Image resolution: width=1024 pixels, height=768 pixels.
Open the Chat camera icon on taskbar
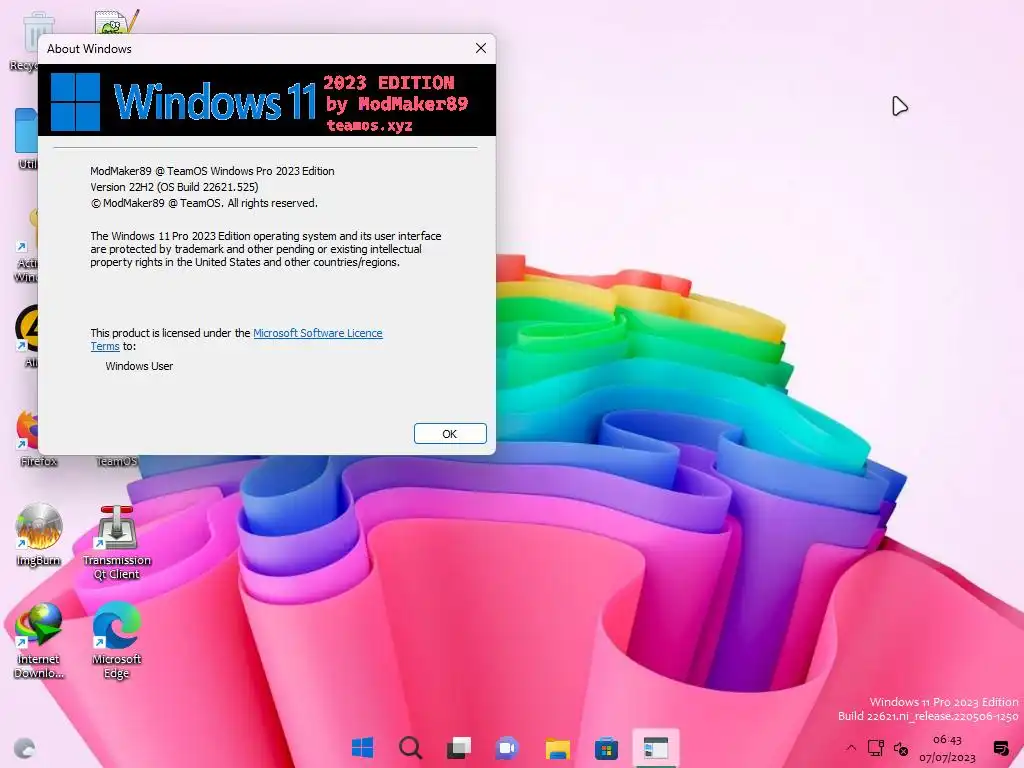coord(507,748)
